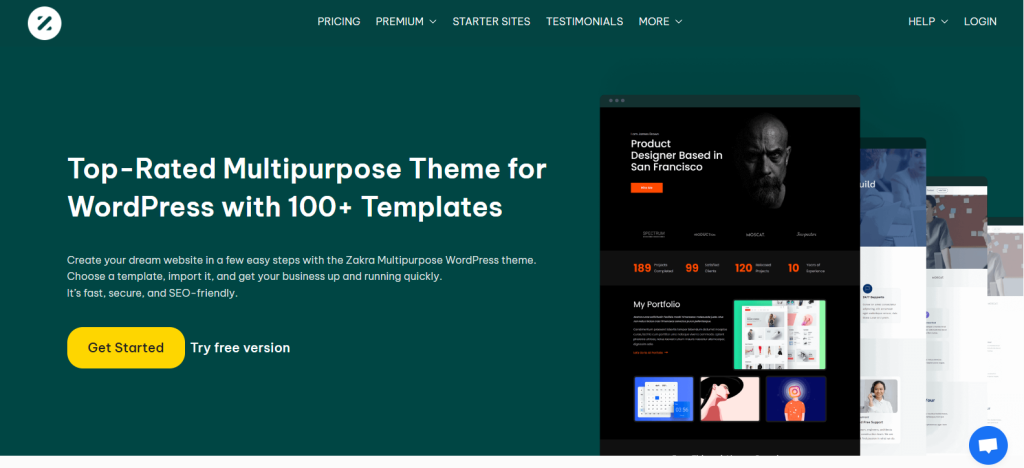
Task: Select the woman with hat illustration
Action: [729, 399]
